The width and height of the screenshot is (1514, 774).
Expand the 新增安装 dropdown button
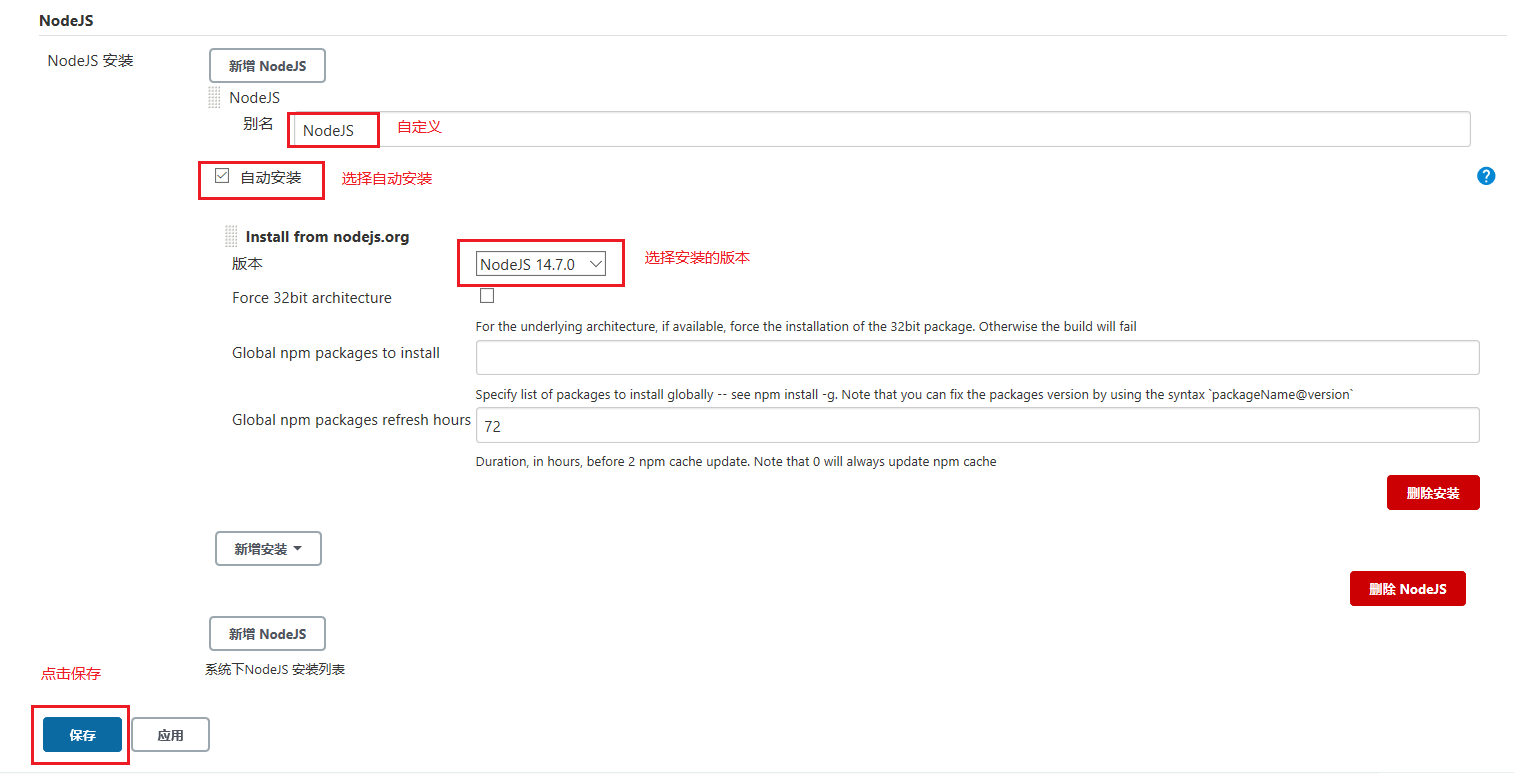(x=268, y=549)
